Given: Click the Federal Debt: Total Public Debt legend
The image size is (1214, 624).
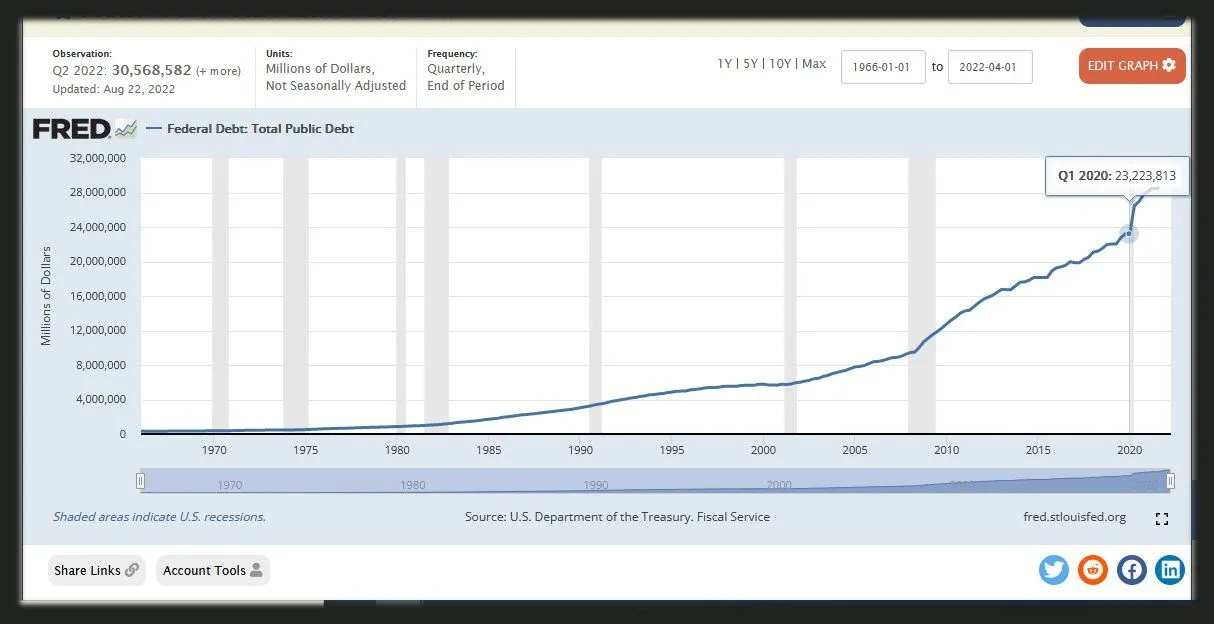Looking at the screenshot, I should (250, 128).
